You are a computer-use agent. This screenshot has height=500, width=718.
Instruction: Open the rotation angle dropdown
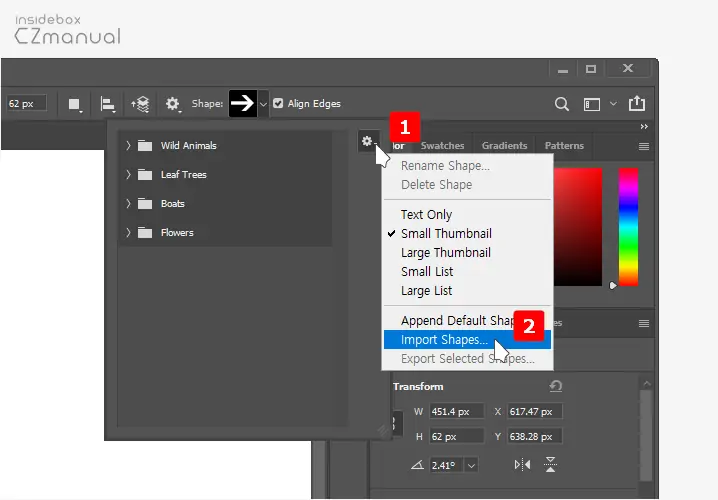click(470, 465)
